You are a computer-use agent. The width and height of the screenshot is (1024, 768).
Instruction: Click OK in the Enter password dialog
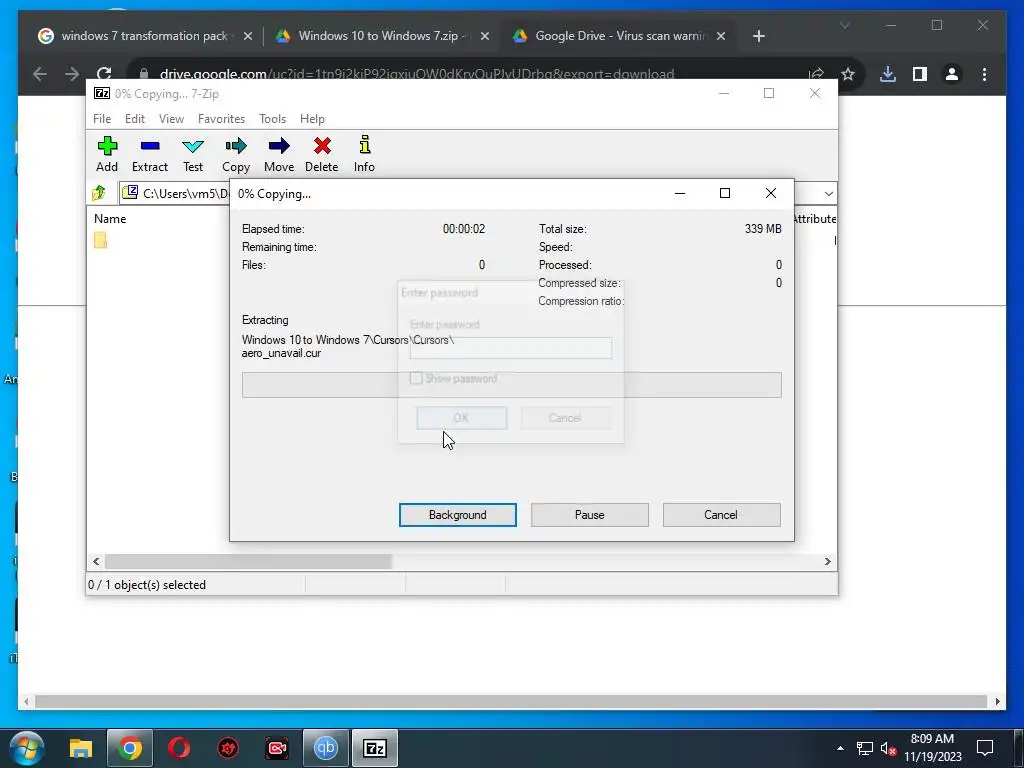(462, 418)
